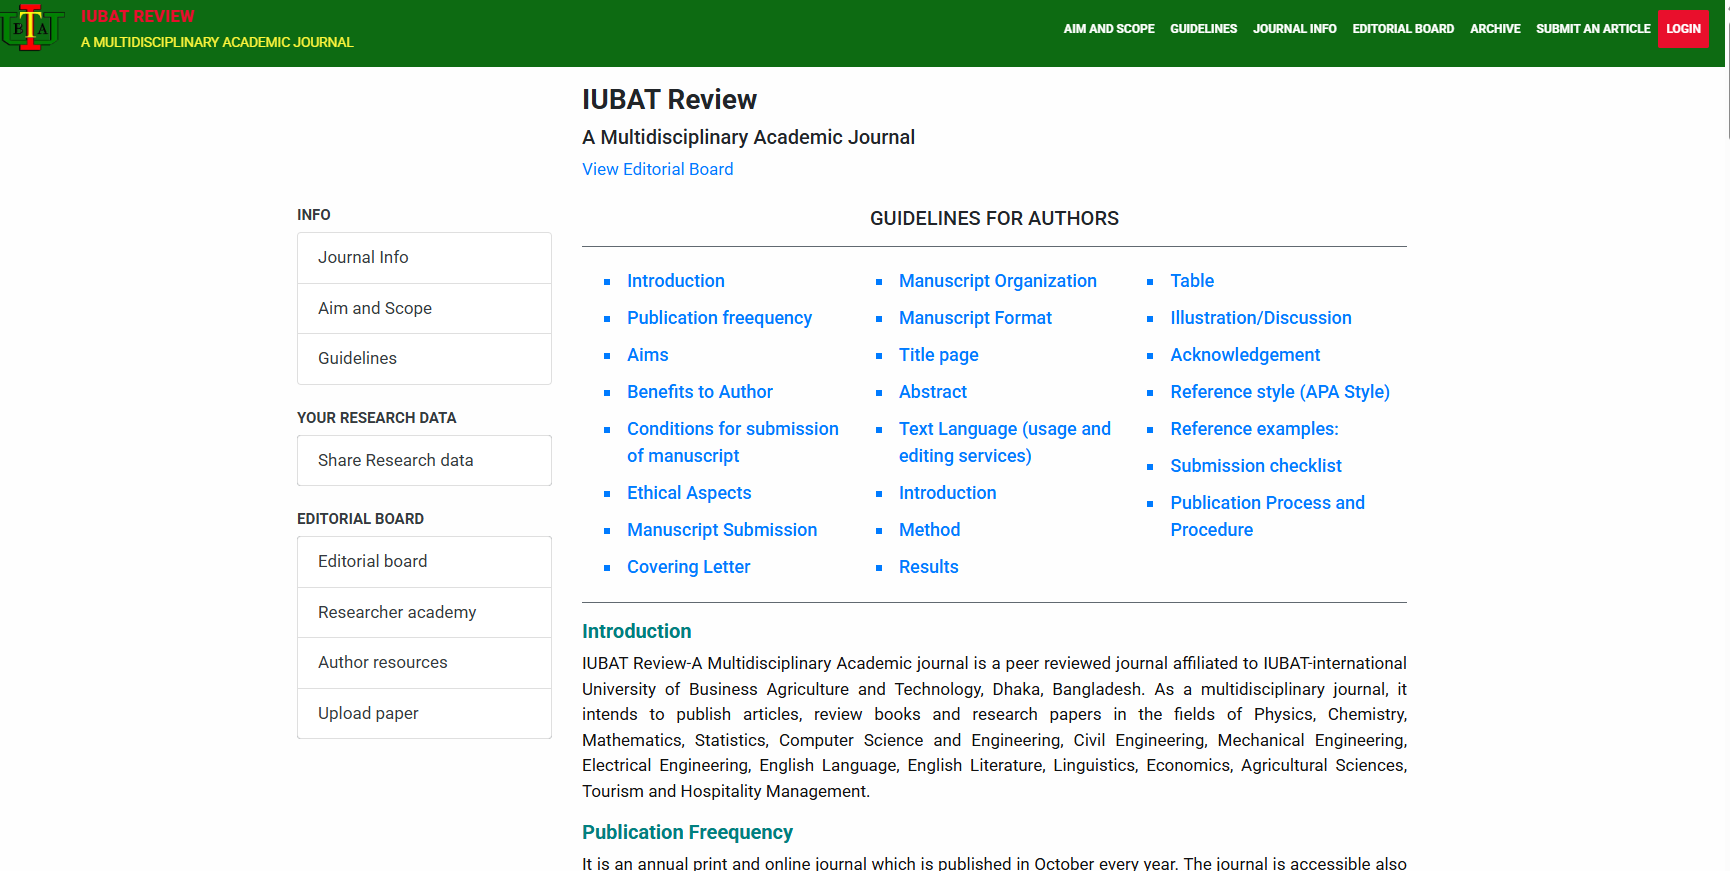This screenshot has height=871, width=1730.
Task: Go to the Reference examples: link
Action: pos(1254,429)
